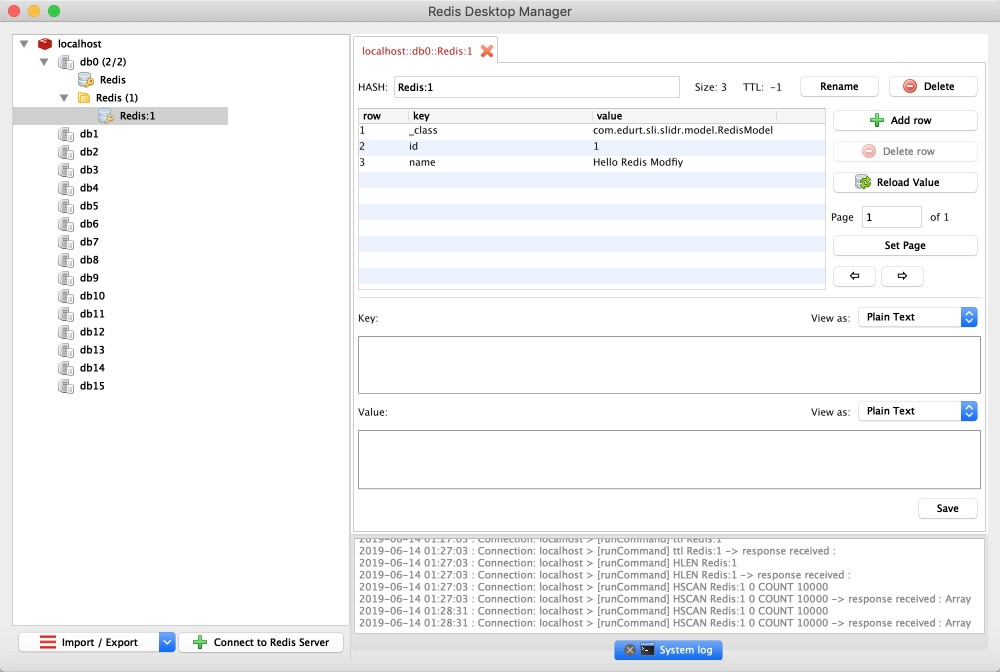This screenshot has height=672, width=1000.
Task: Click the db1 database icon
Action: (66, 134)
